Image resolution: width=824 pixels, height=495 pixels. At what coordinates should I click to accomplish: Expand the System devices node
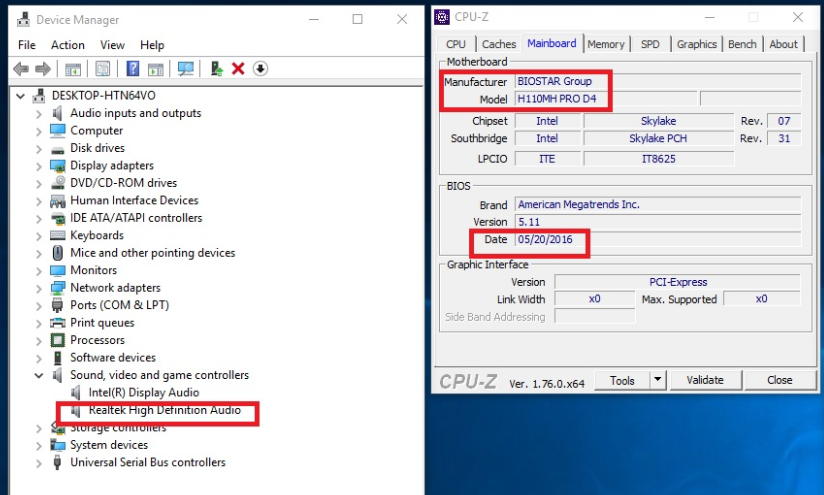[x=38, y=446]
